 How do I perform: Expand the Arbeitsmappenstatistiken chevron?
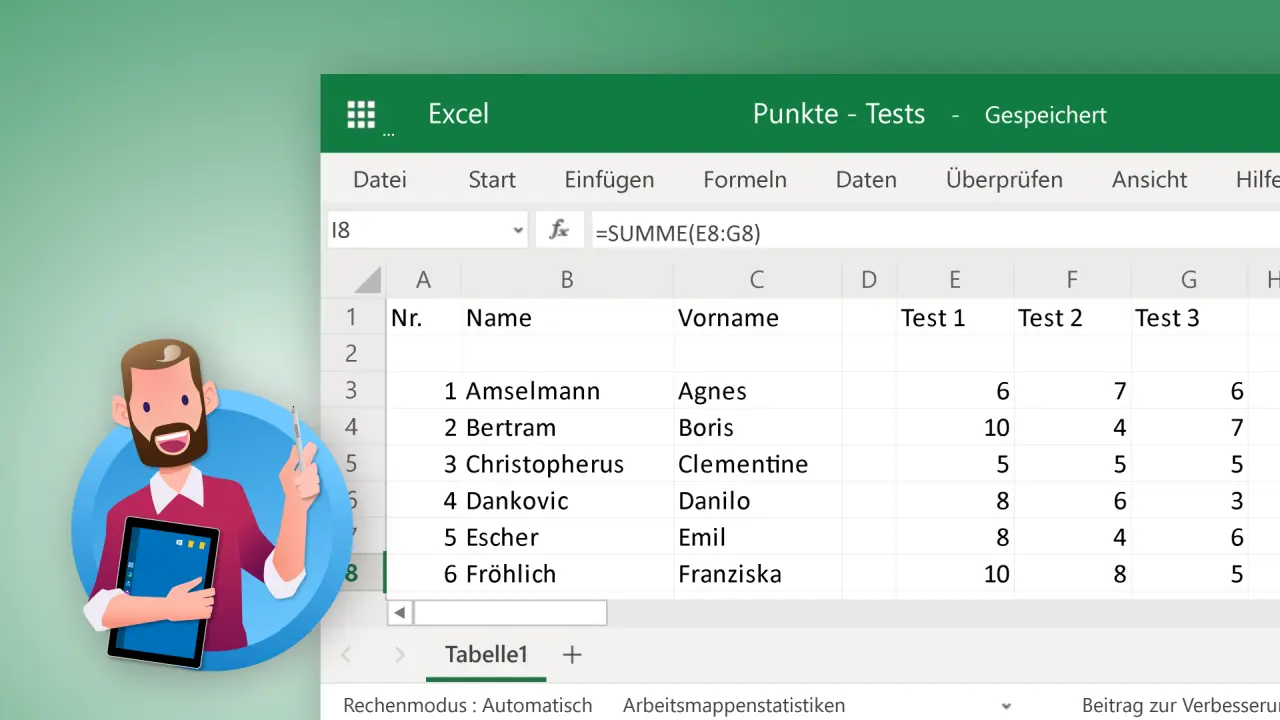click(x=1006, y=705)
